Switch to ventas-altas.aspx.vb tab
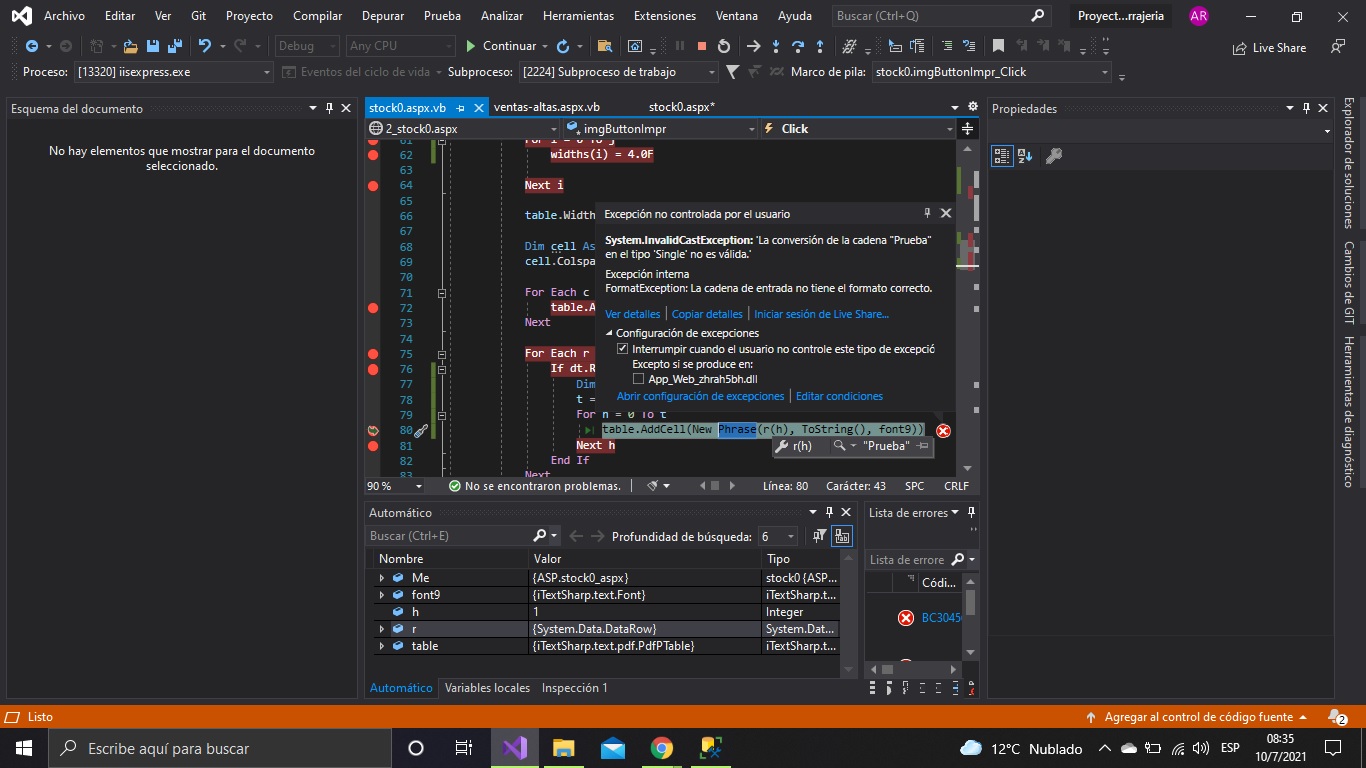 pyautogui.click(x=547, y=107)
